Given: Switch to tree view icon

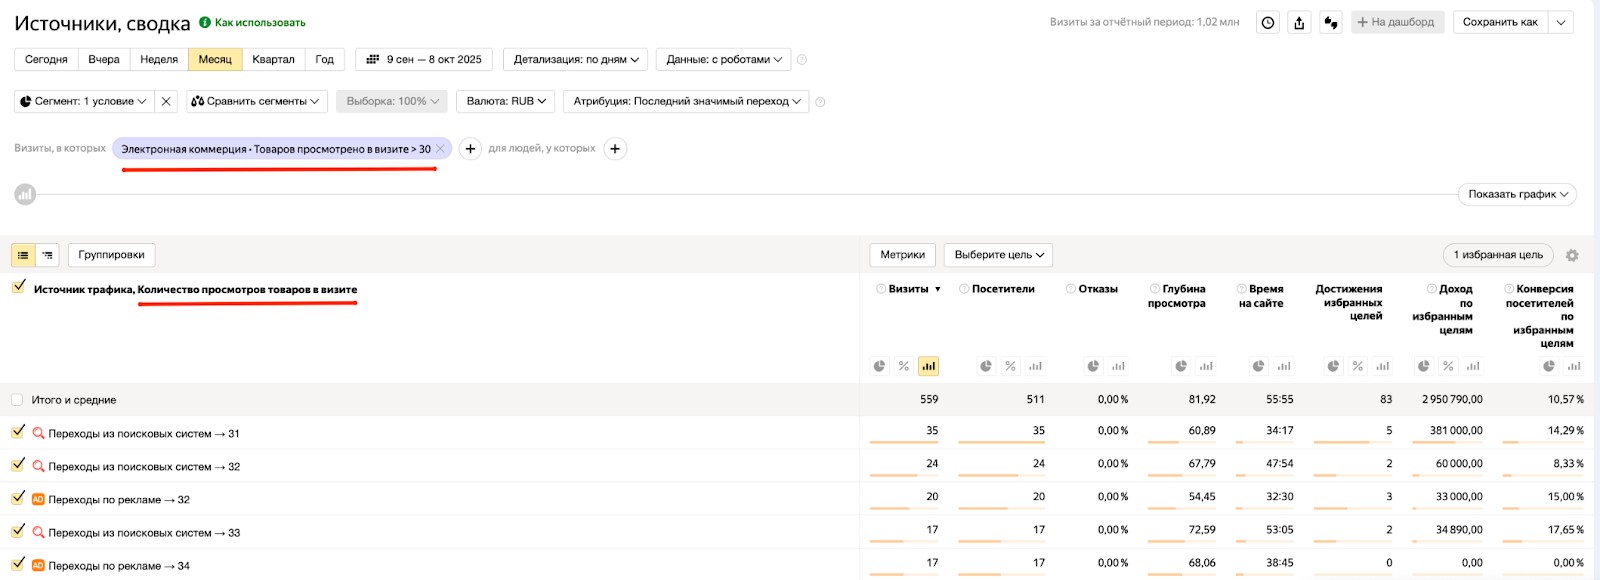Looking at the screenshot, I should pyautogui.click(x=47, y=255).
